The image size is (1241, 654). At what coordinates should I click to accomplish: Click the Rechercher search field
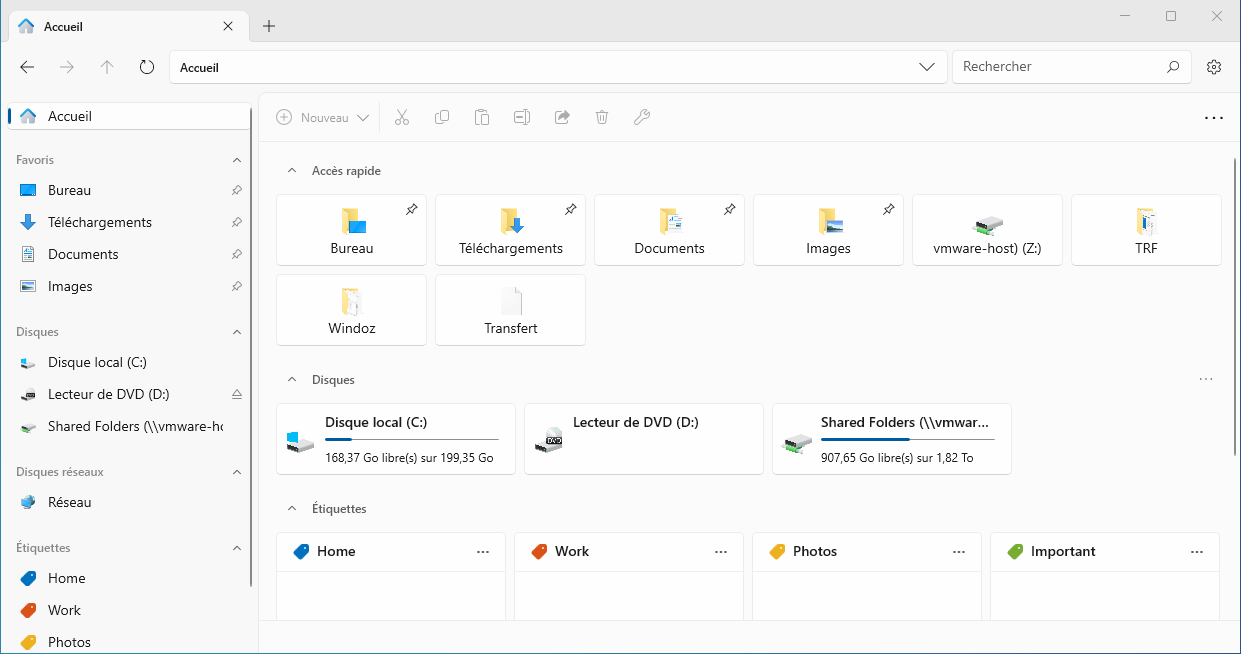[1060, 67]
